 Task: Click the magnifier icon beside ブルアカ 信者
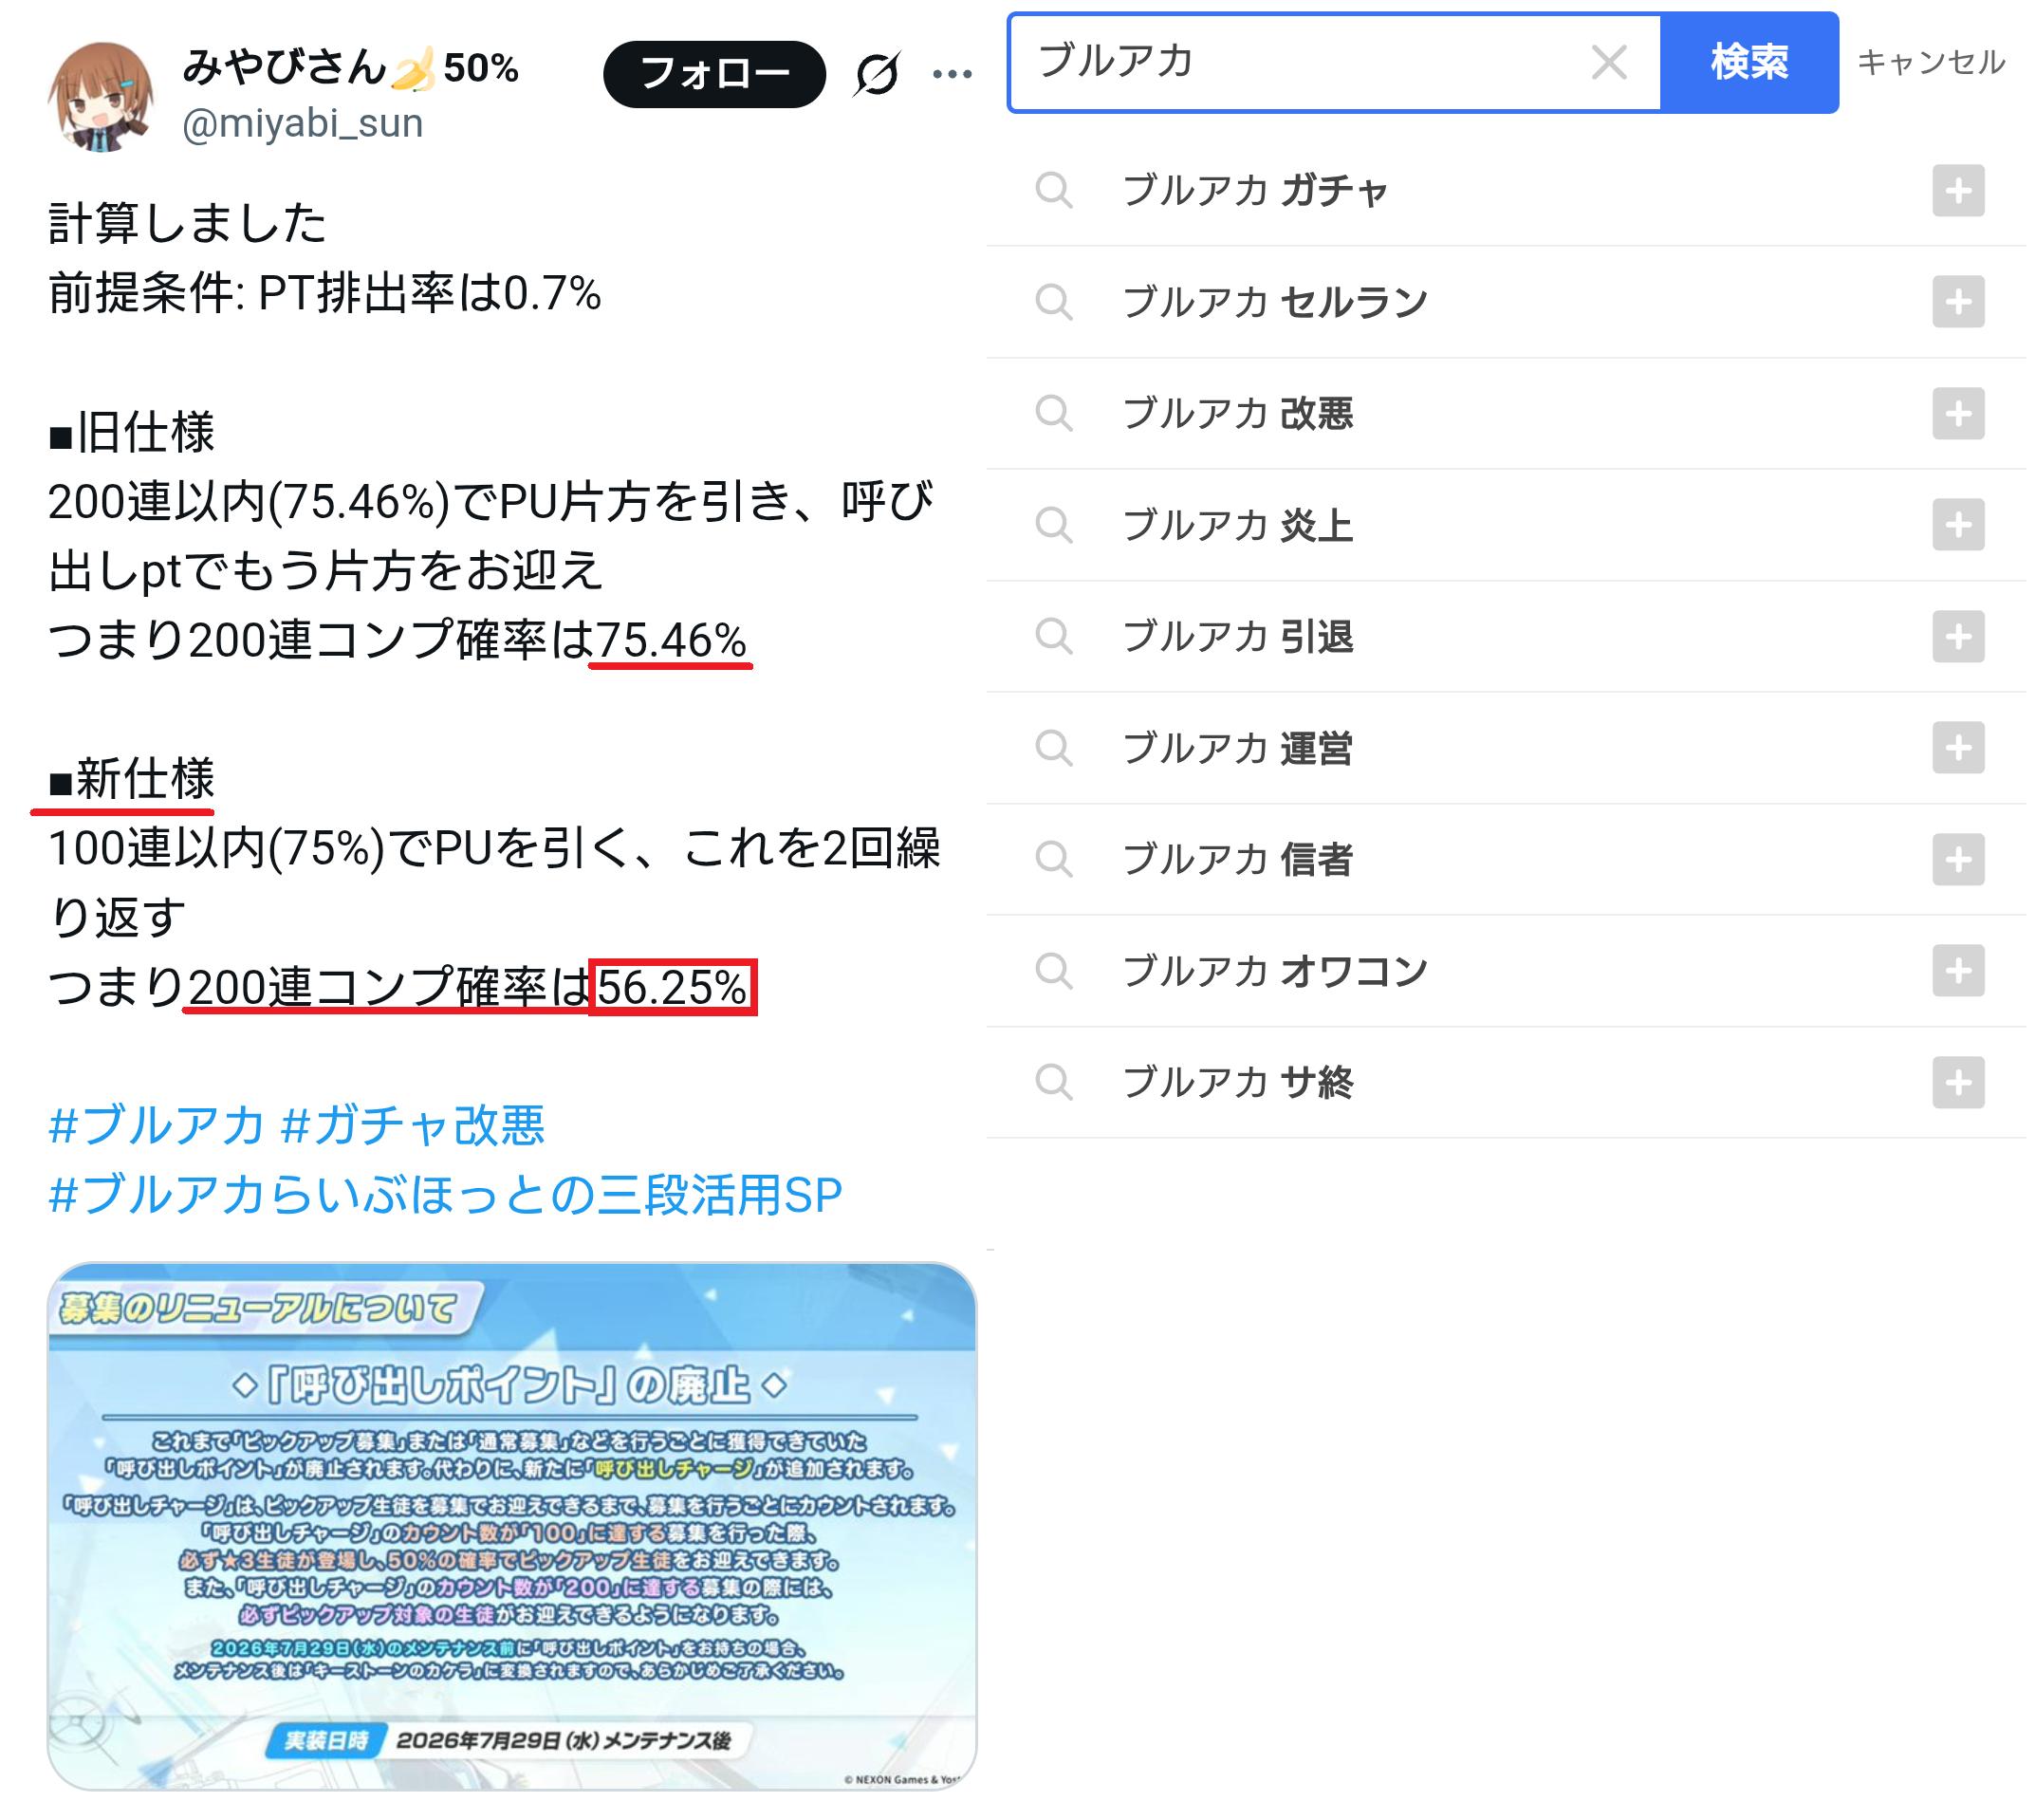tap(1054, 860)
